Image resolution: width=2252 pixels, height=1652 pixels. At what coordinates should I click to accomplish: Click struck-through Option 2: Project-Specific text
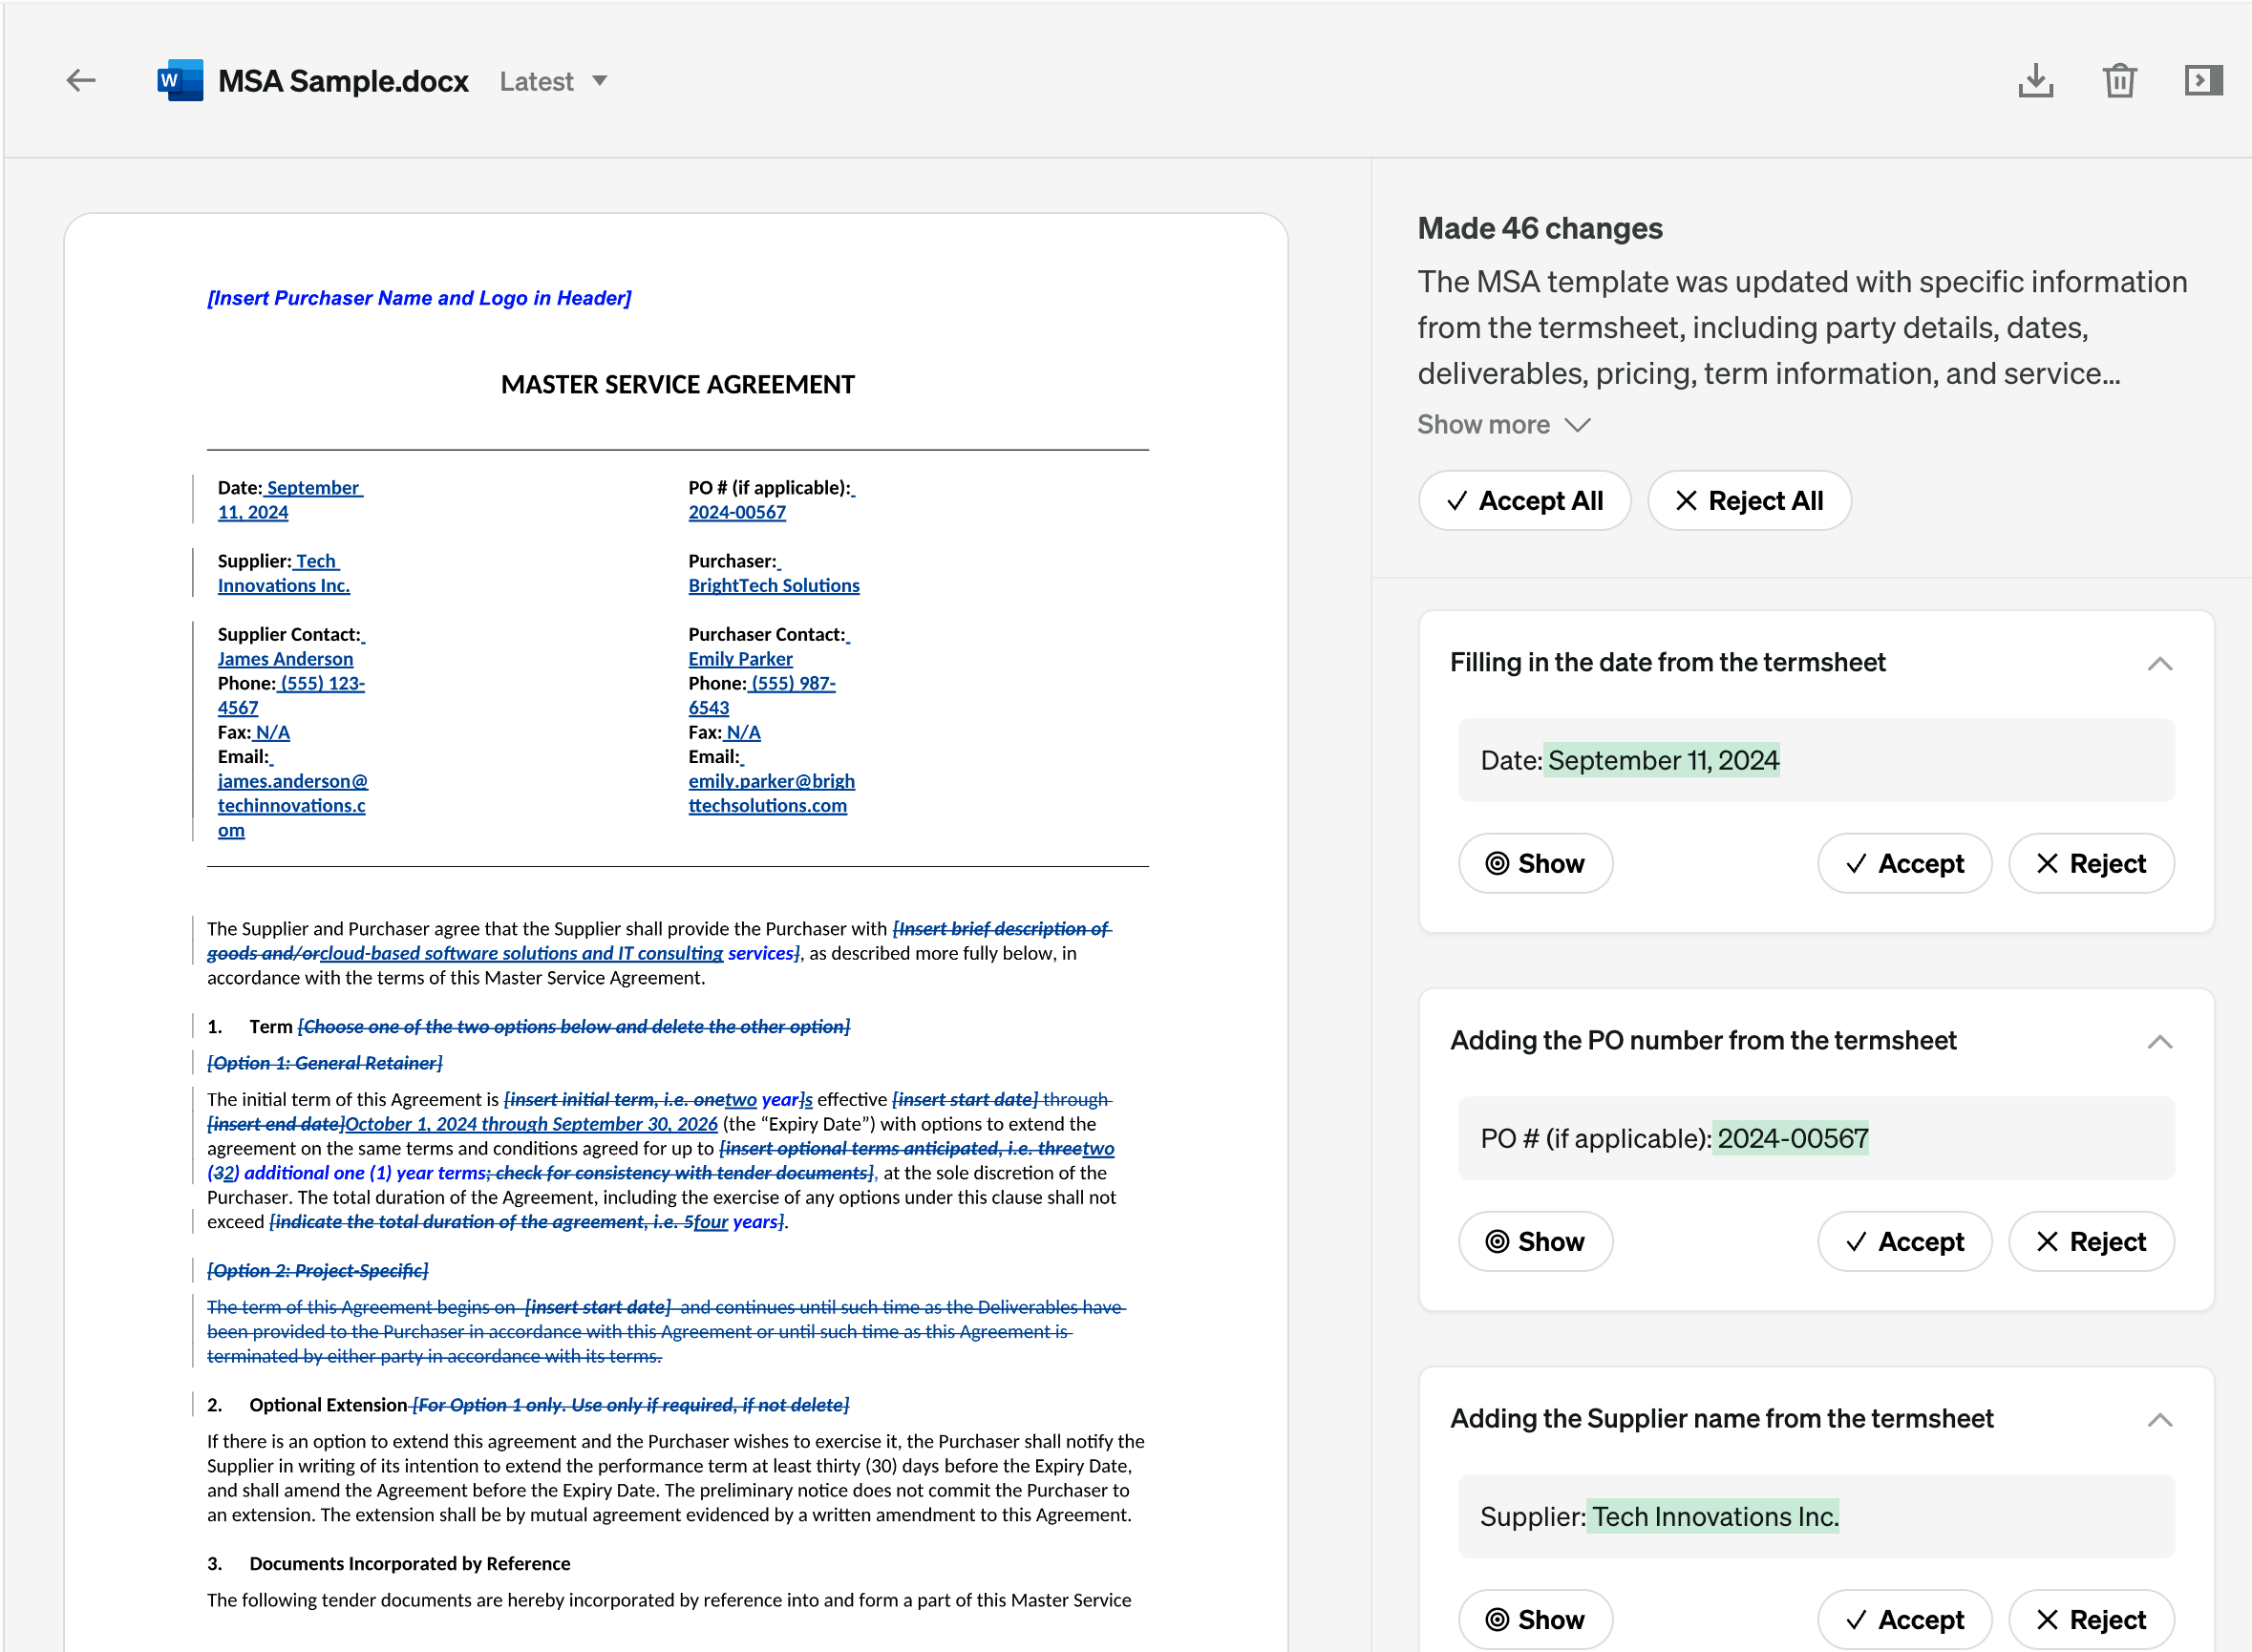click(x=317, y=1270)
